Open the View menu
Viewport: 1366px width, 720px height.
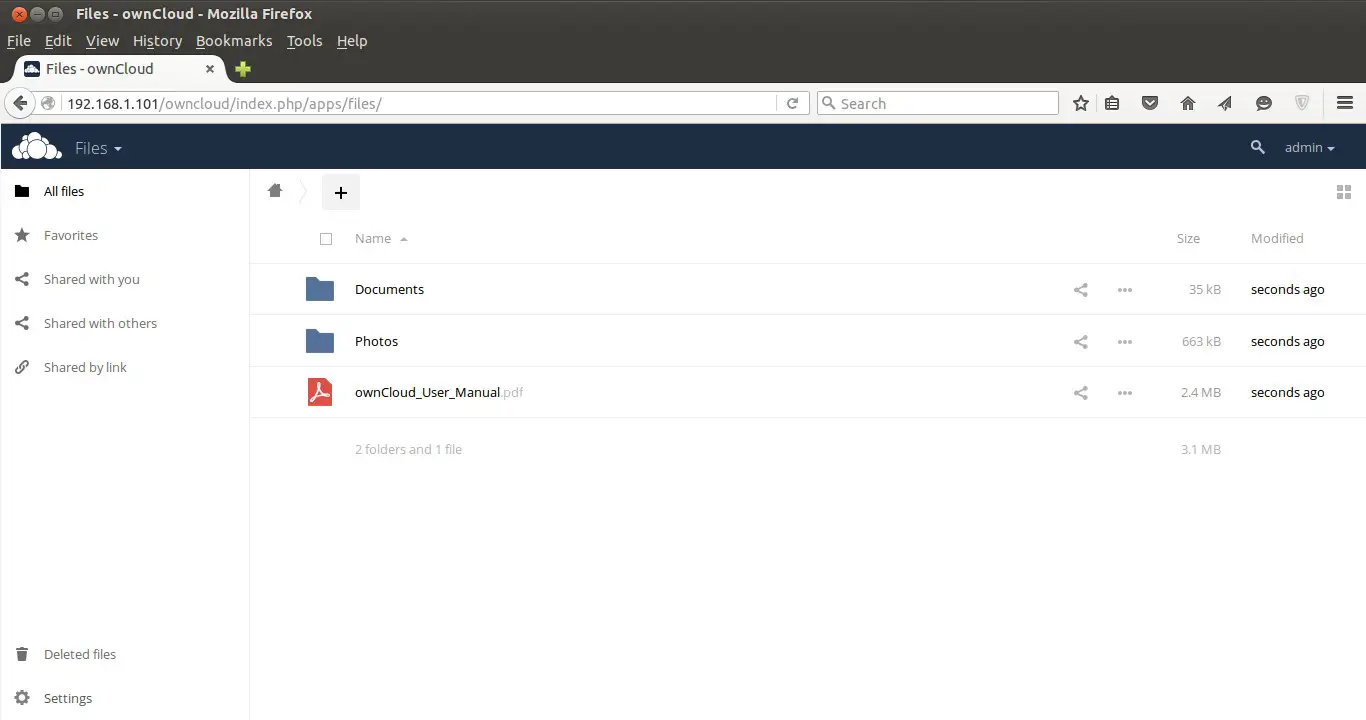102,41
